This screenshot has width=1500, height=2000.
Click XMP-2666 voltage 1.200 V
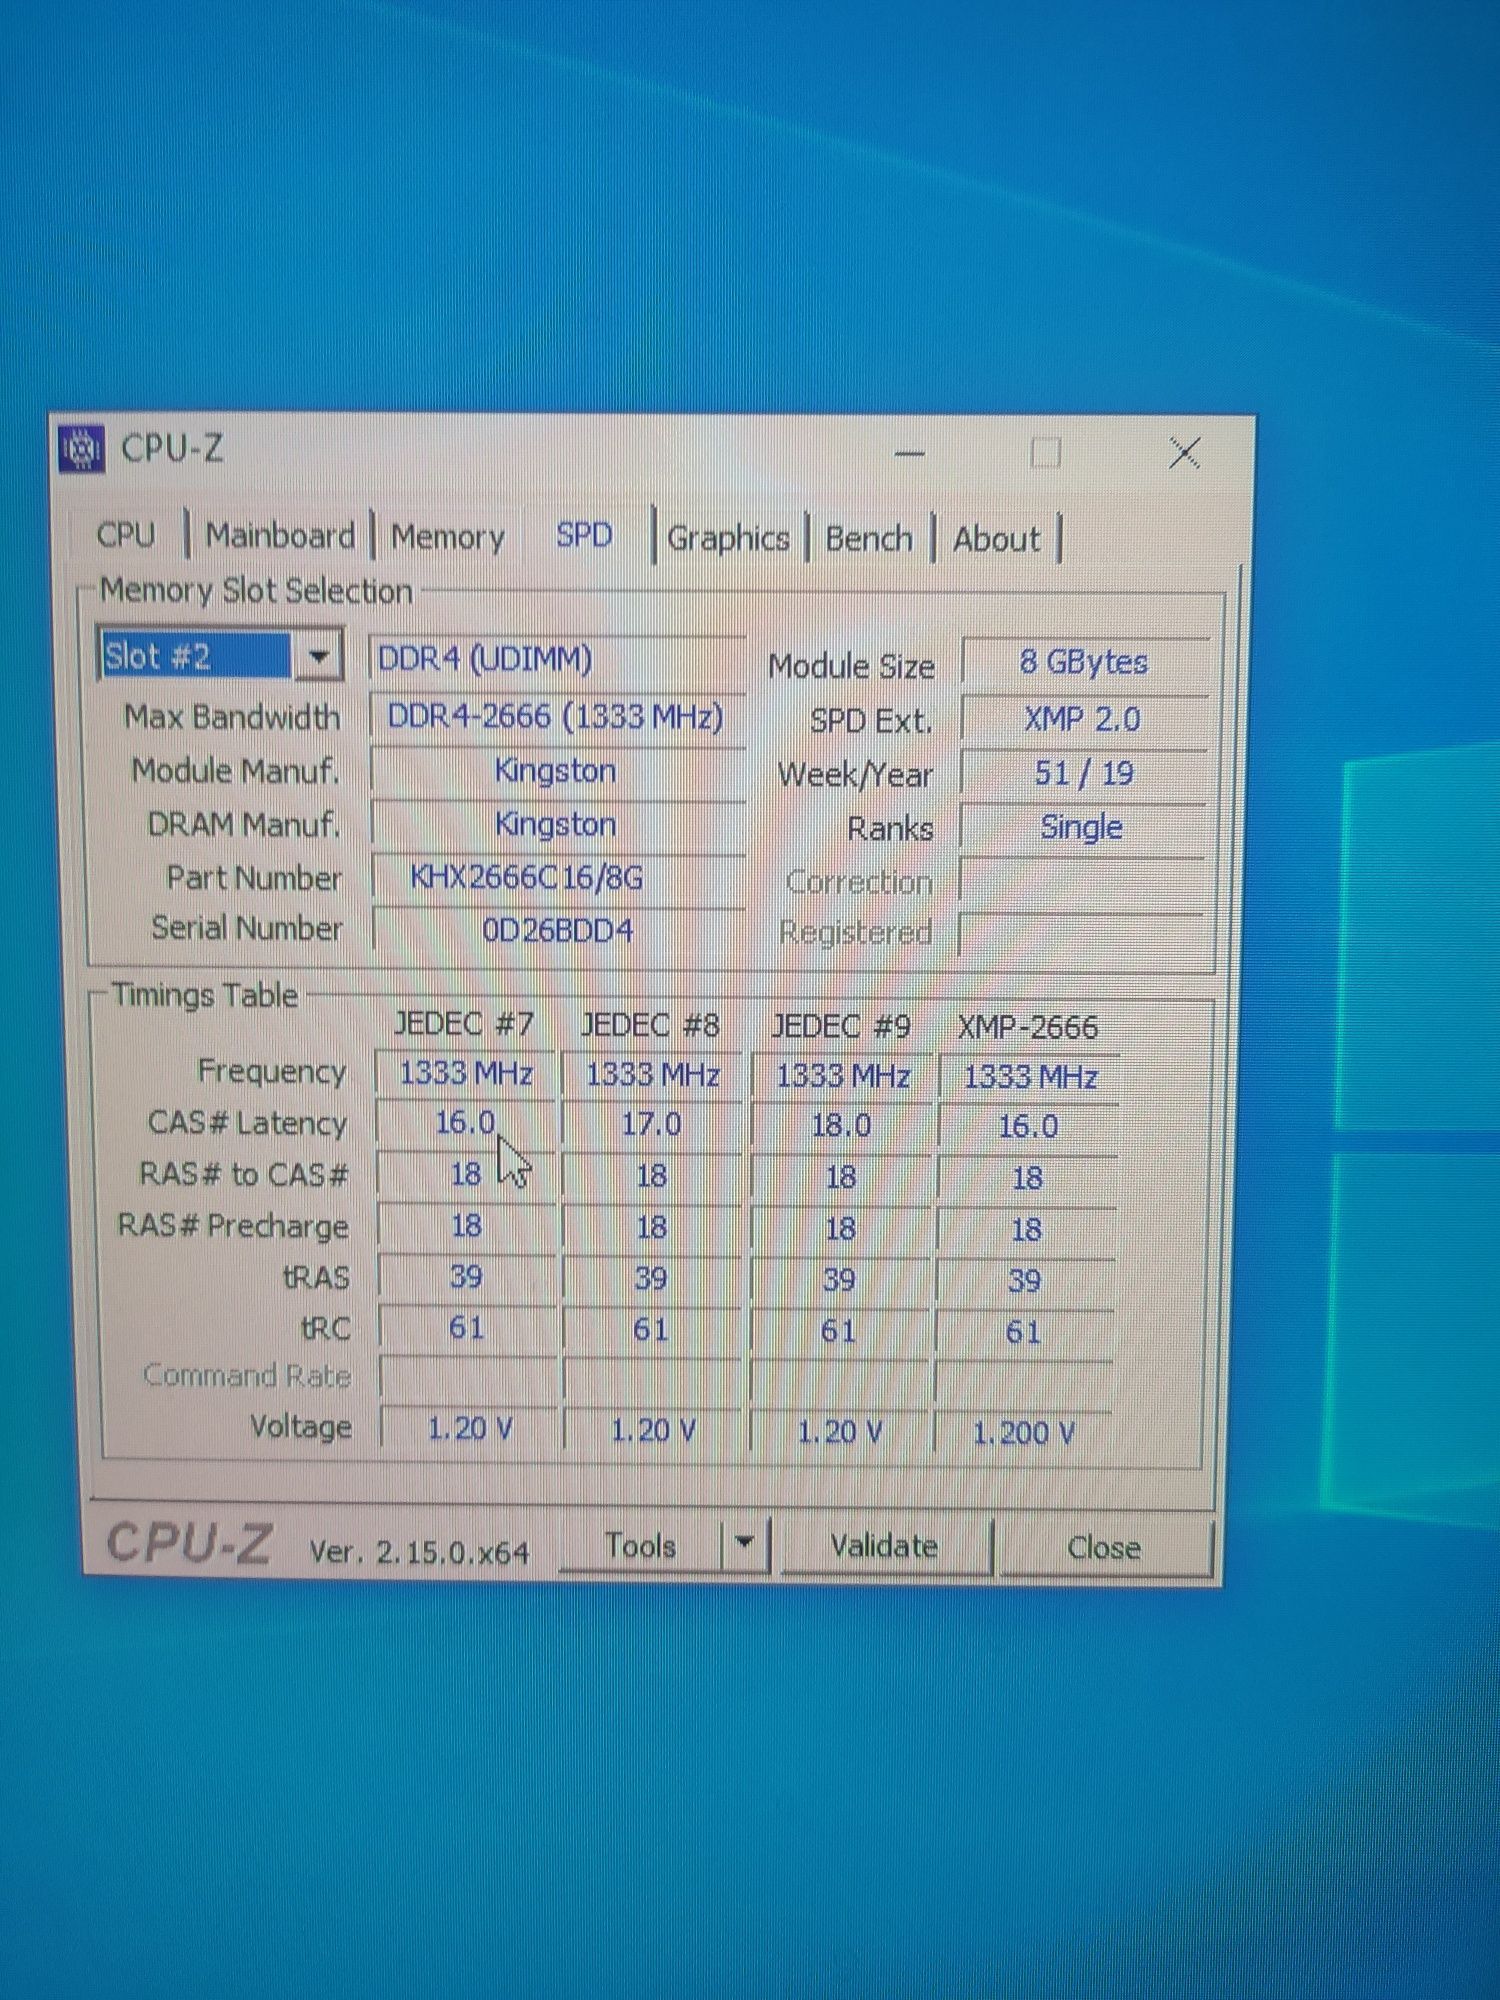pyautogui.click(x=1023, y=1433)
